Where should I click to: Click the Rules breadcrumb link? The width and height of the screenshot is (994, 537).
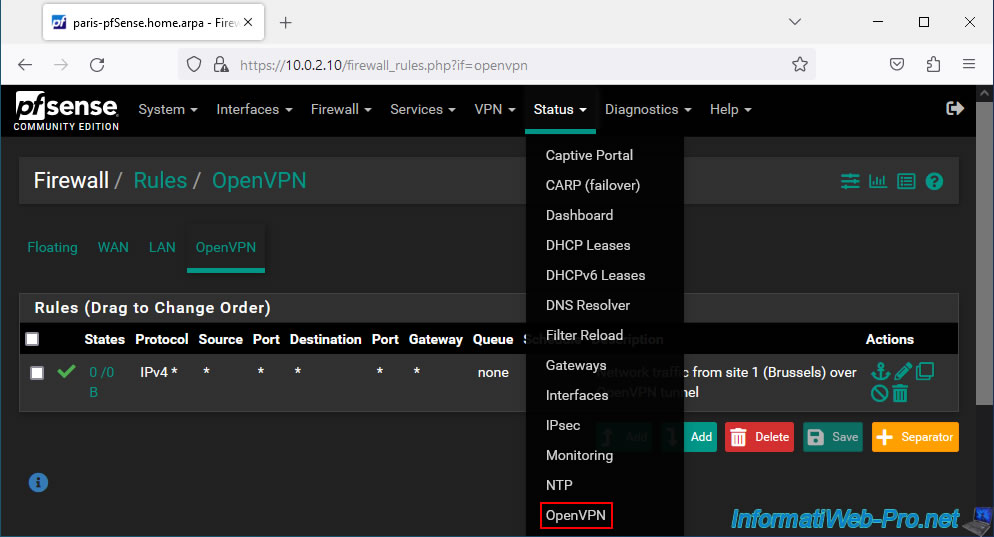coord(160,181)
